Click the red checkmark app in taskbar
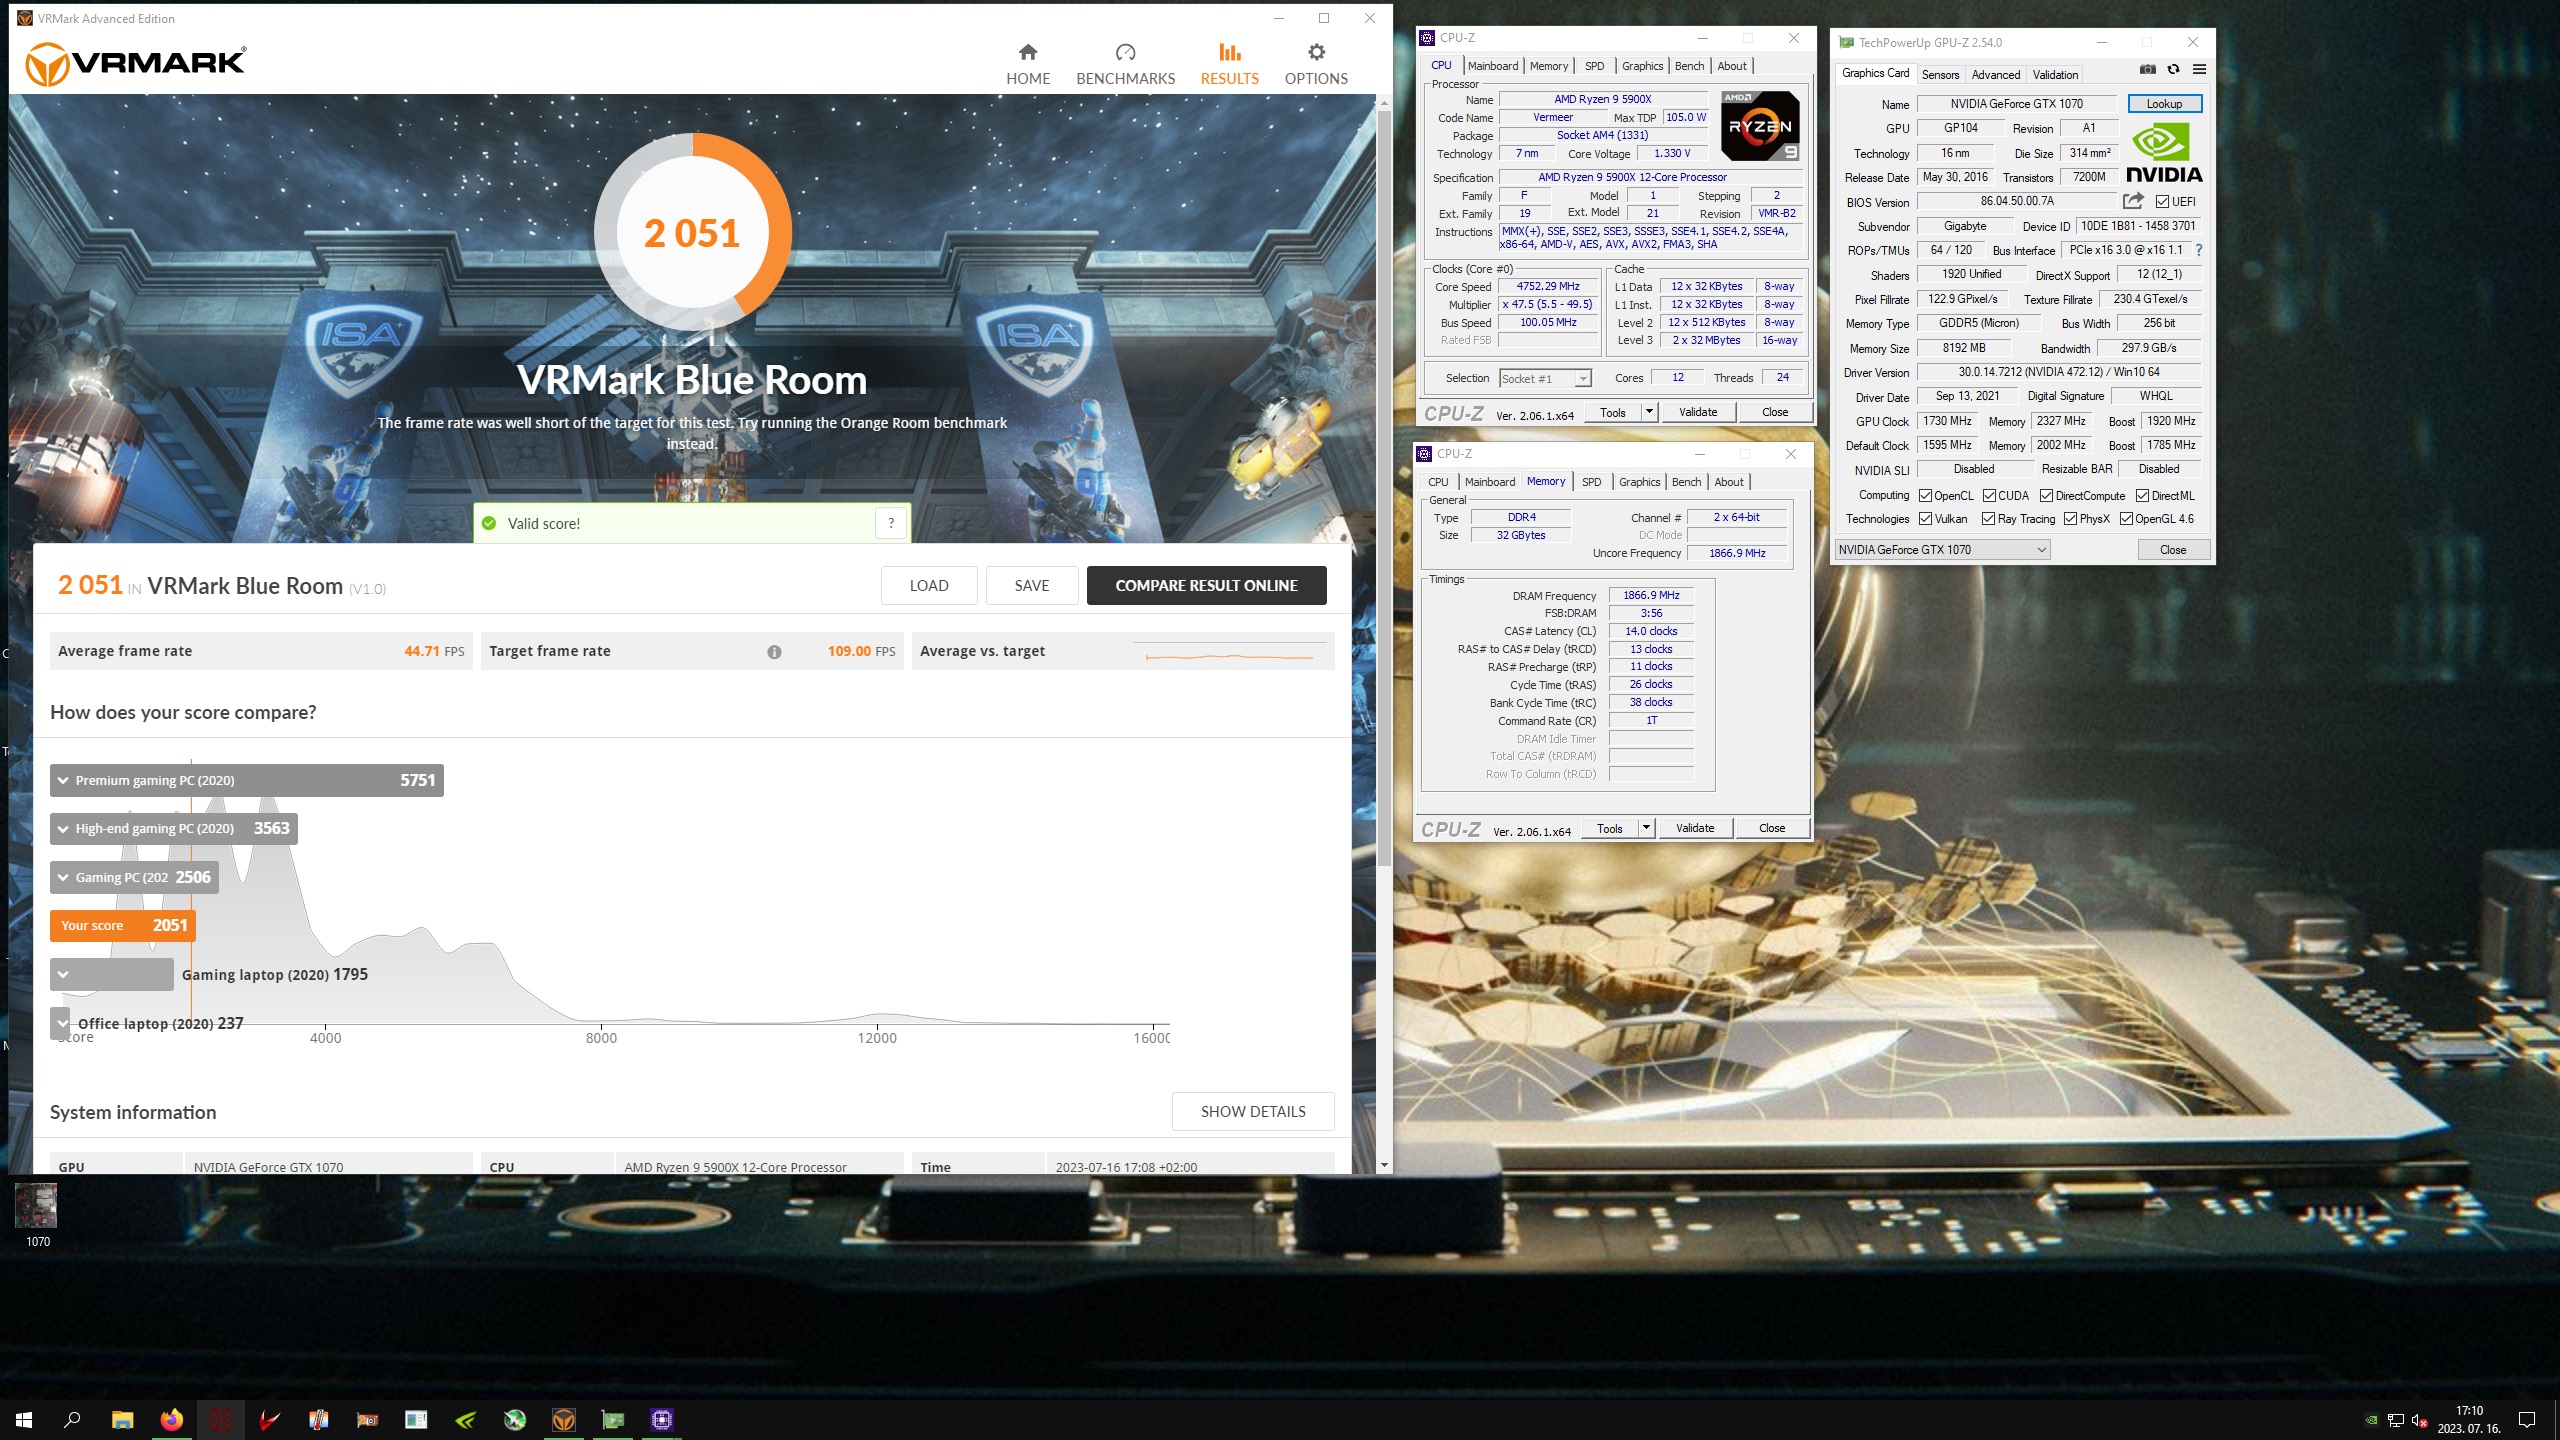 tap(269, 1419)
